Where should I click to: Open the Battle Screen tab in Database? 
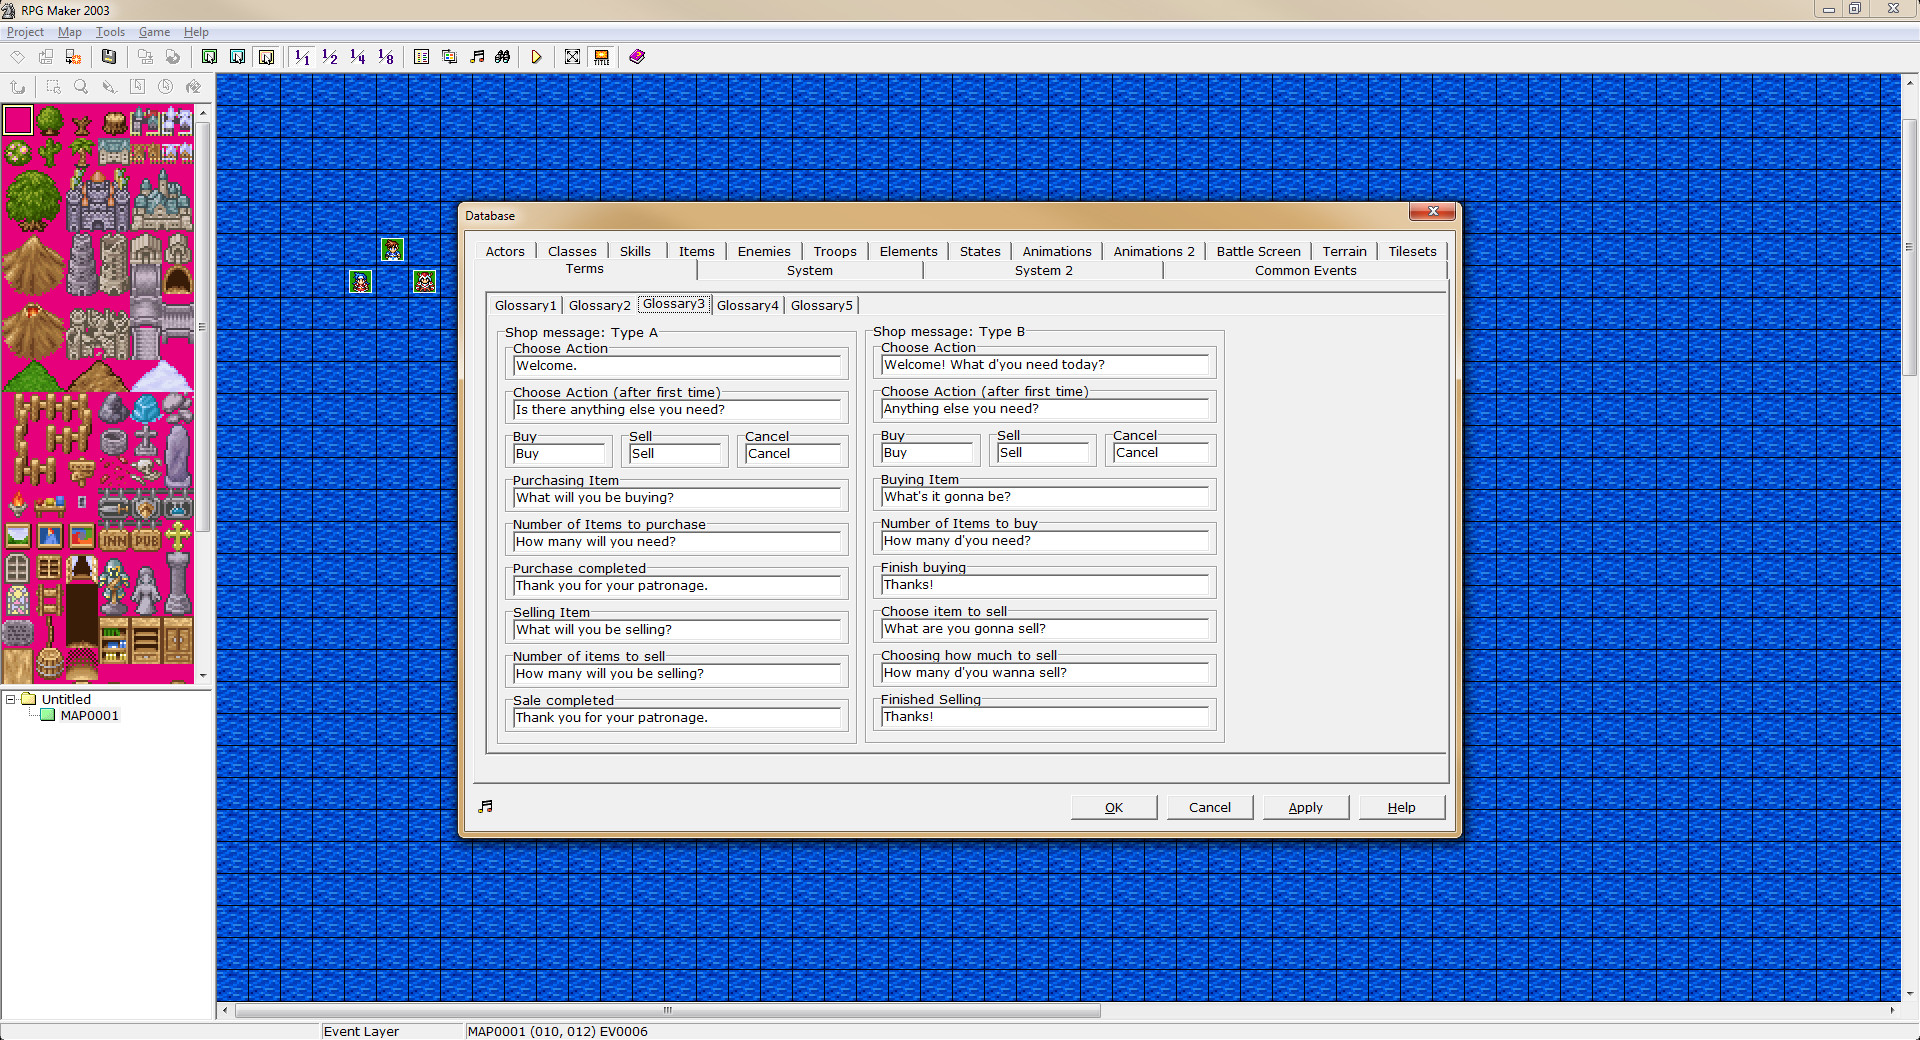[x=1258, y=251]
